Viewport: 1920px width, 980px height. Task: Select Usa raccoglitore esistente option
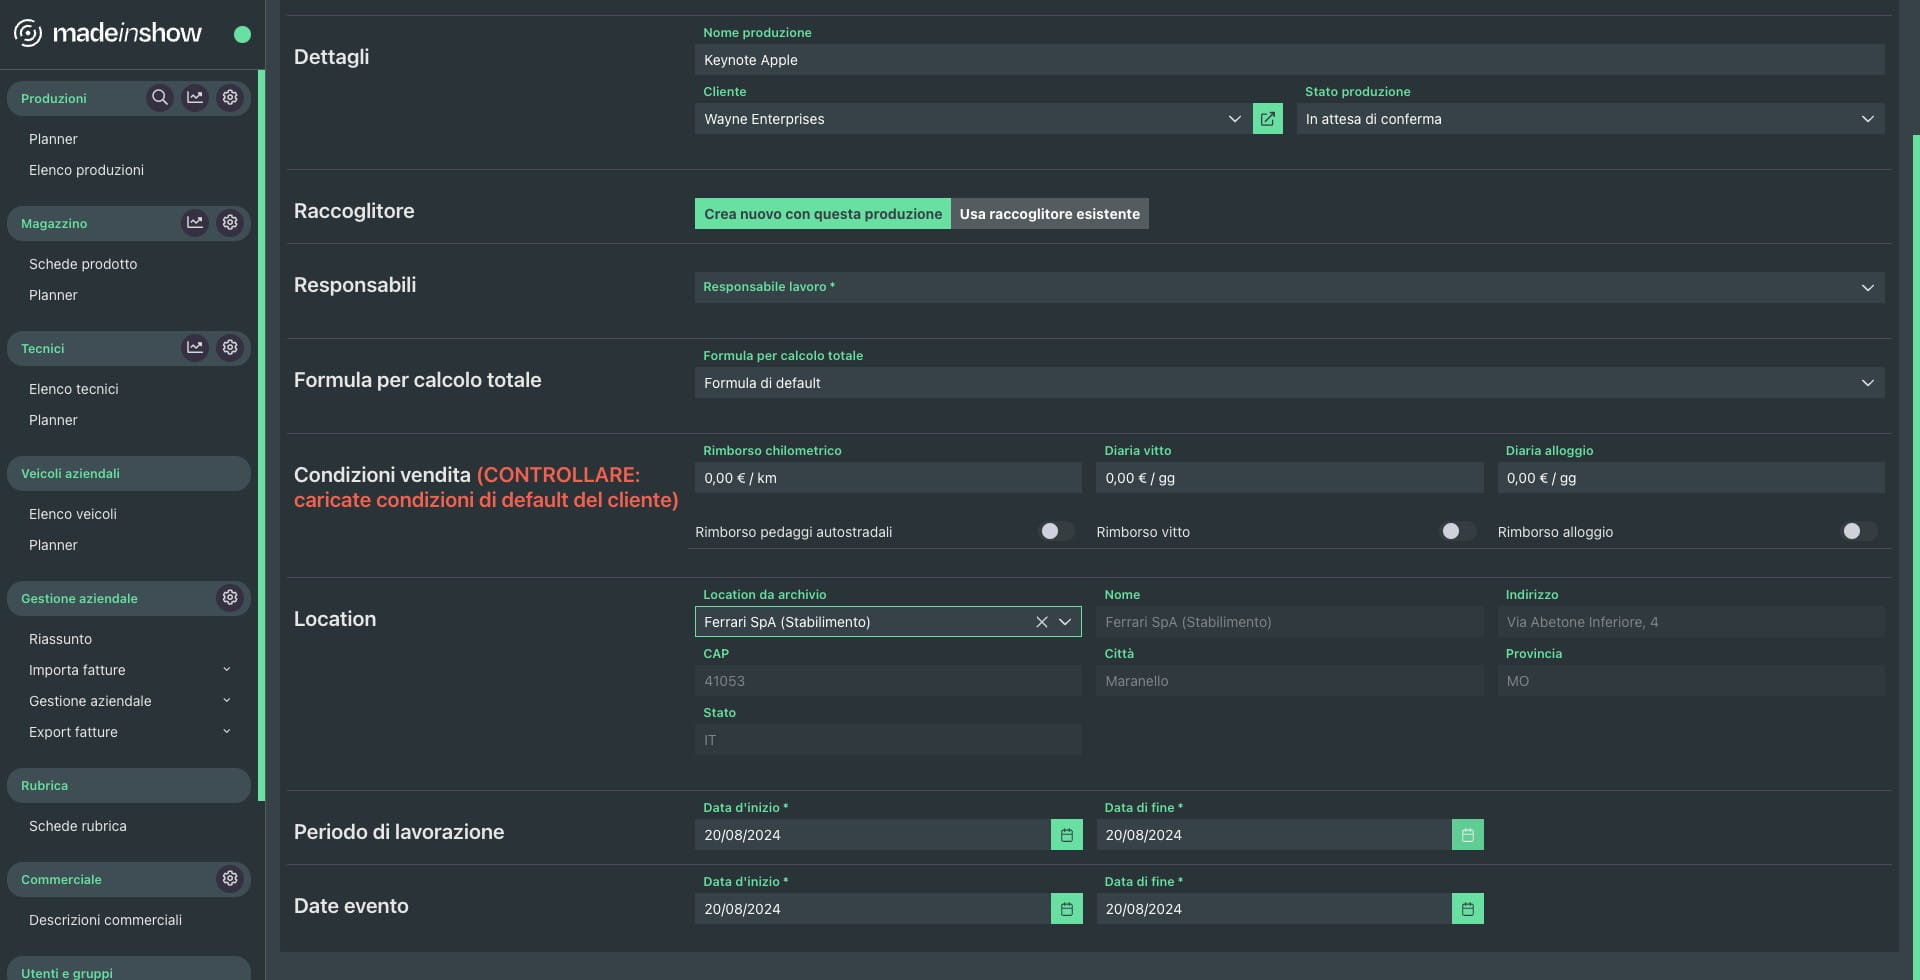pos(1050,214)
